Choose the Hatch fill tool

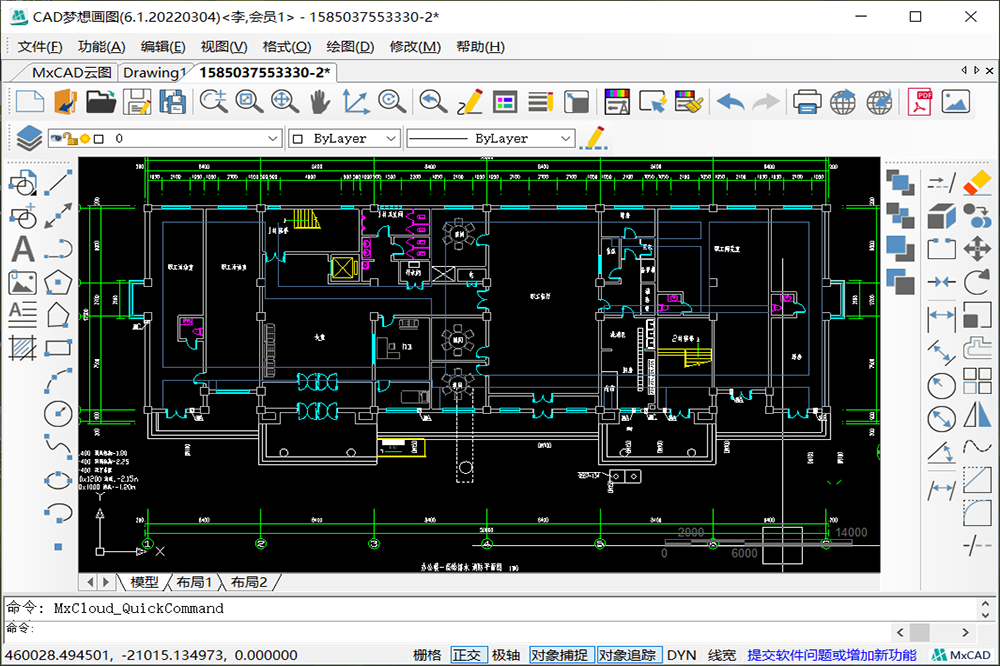click(x=22, y=346)
